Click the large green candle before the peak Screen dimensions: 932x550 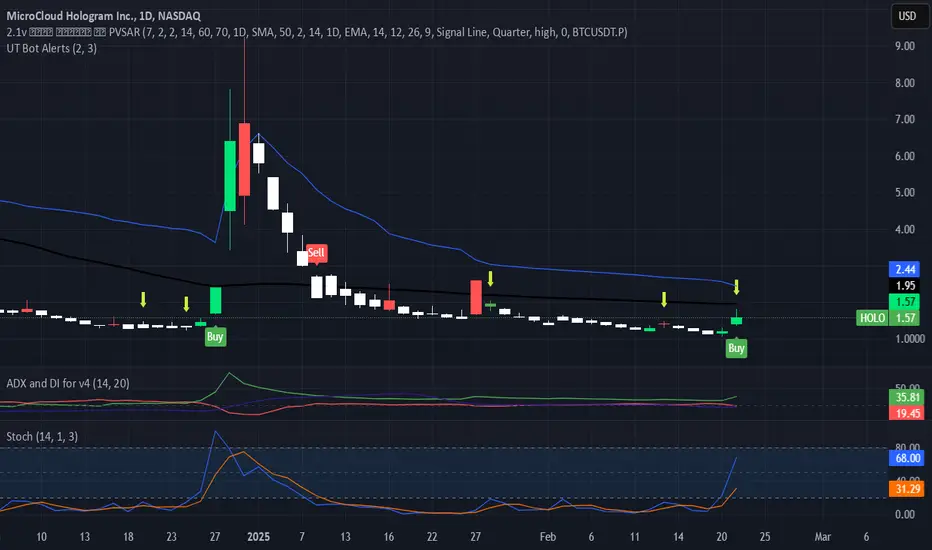coord(230,175)
